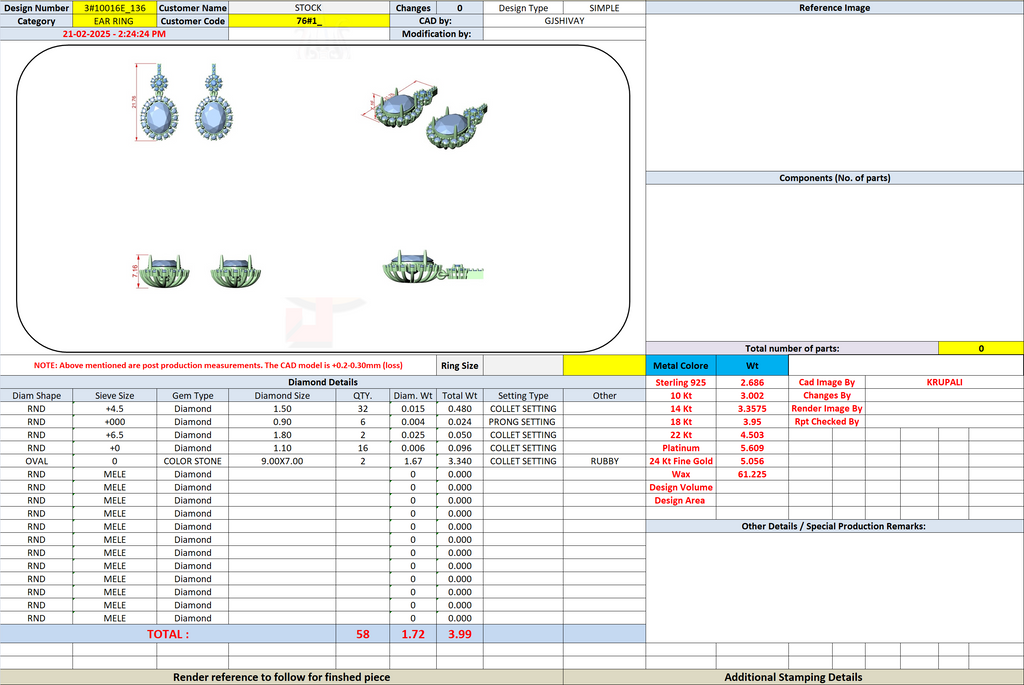
Task: Click the total diam weight 1.72
Action: pyautogui.click(x=413, y=633)
